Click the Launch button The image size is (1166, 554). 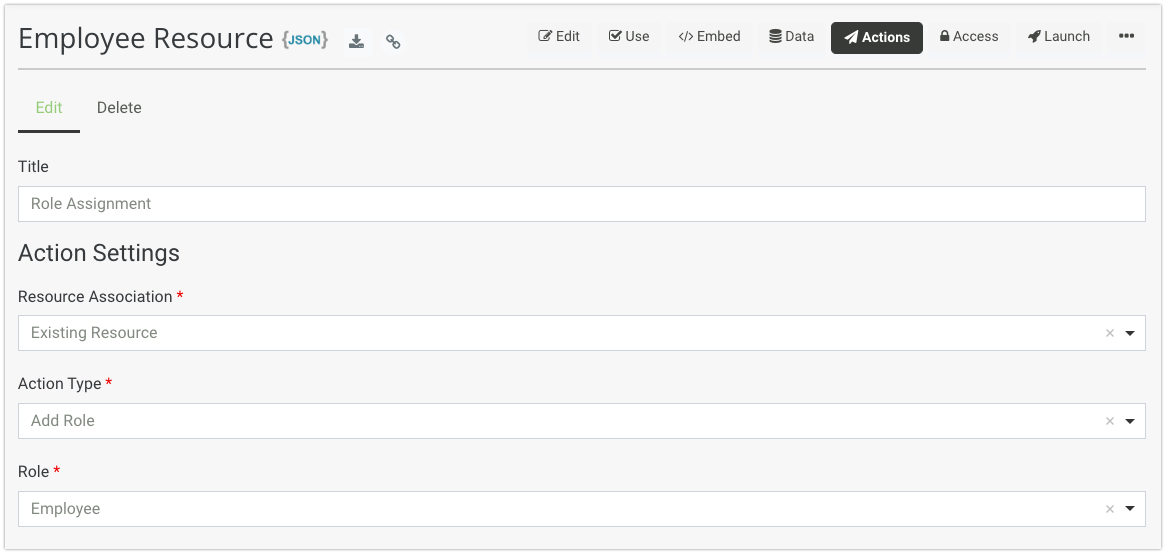[1059, 37]
